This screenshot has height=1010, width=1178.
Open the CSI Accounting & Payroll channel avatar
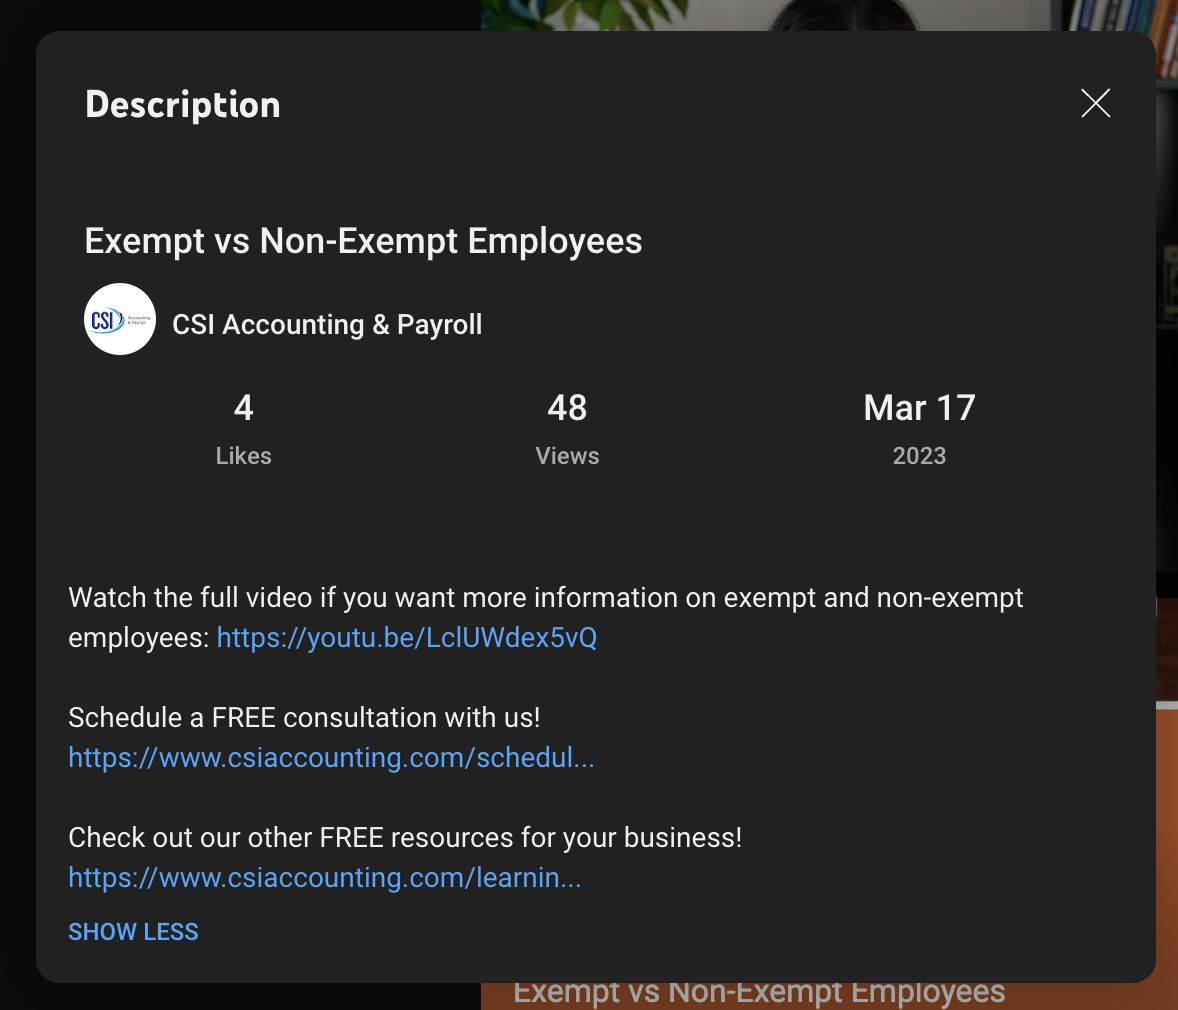120,319
